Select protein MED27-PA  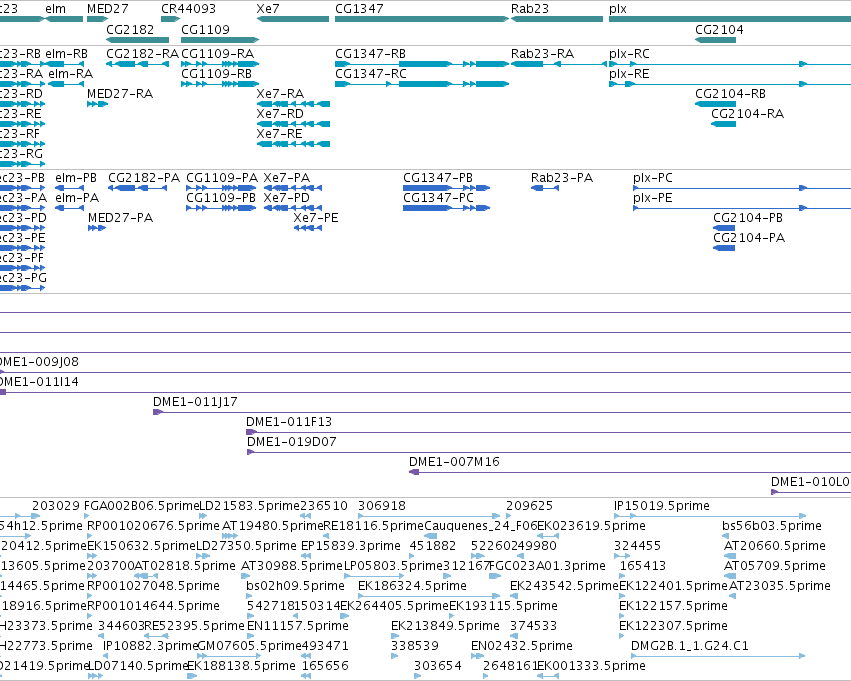[97, 228]
